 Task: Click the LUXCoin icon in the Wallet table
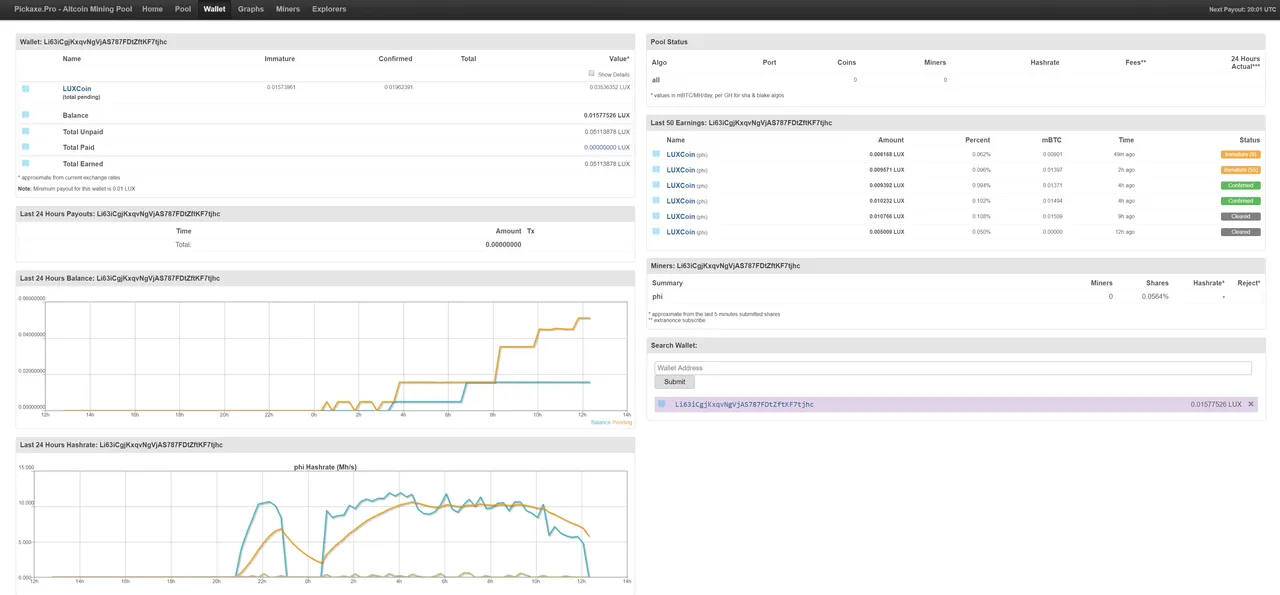(x=26, y=89)
